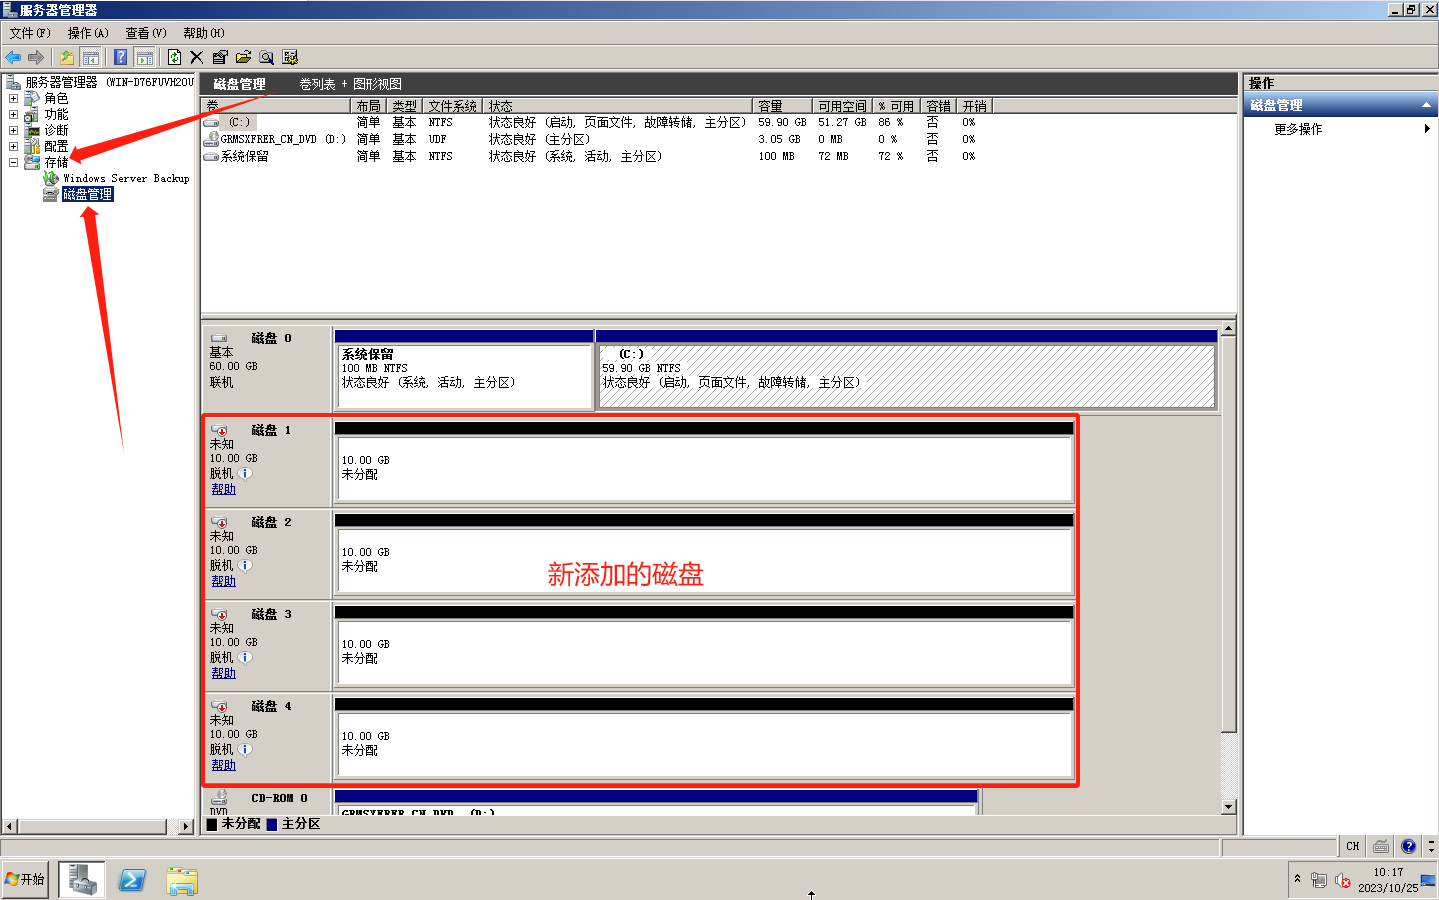
Task: Sort by 可用空间 column header
Action: [x=842, y=106]
